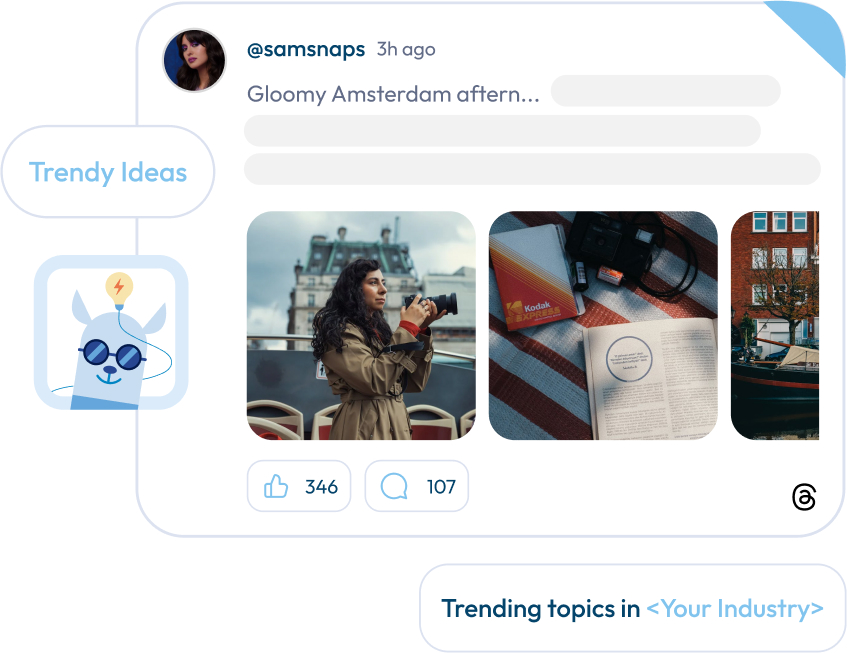
Task: Click the second gray placeholder text line
Action: (x=502, y=131)
